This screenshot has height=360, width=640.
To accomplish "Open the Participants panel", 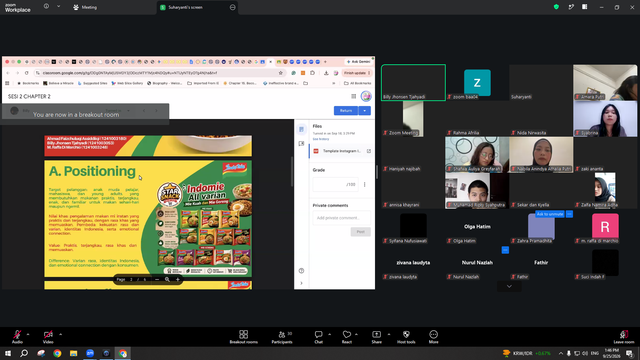I will pyautogui.click(x=282, y=337).
